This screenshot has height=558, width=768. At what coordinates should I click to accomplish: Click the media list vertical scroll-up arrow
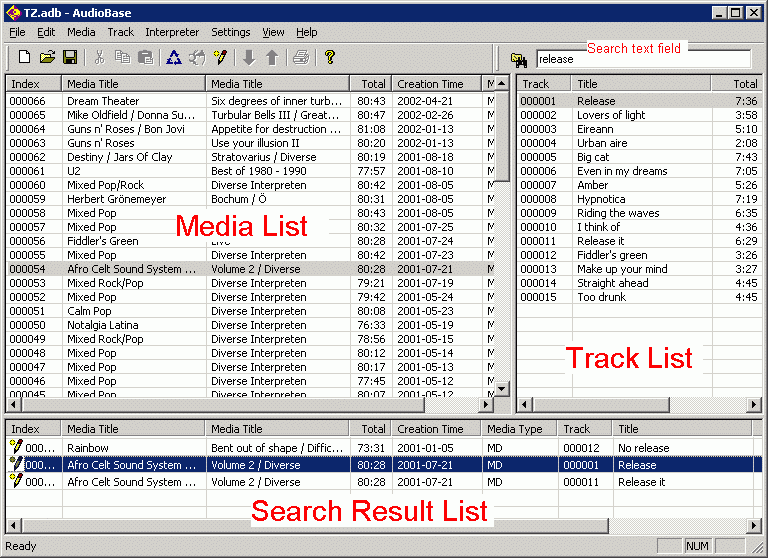point(502,84)
